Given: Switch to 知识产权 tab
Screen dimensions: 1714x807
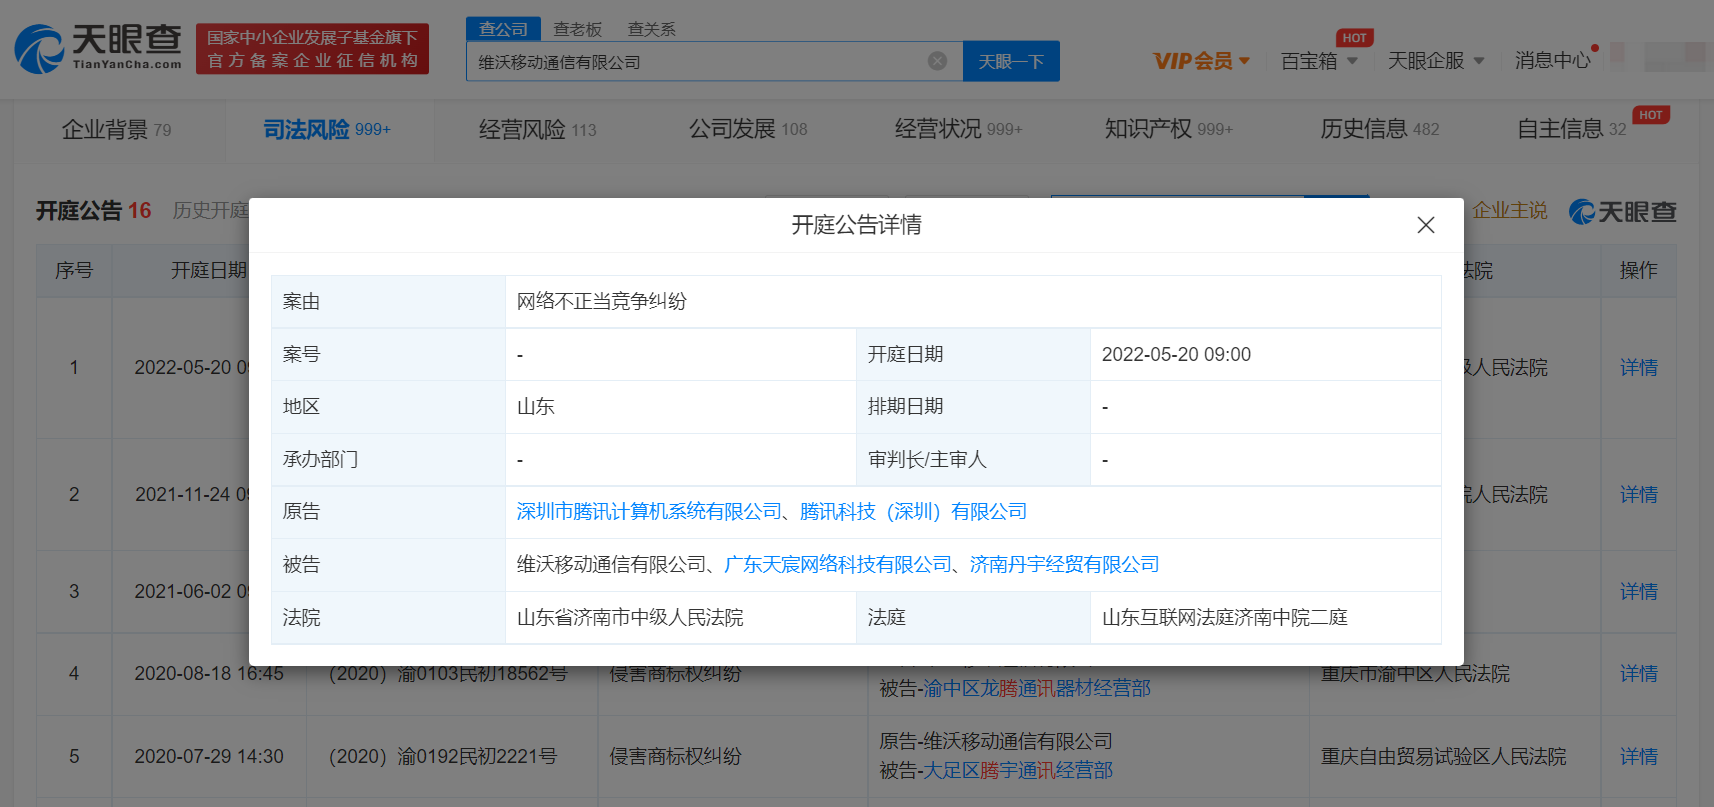Looking at the screenshot, I should (x=1168, y=129).
